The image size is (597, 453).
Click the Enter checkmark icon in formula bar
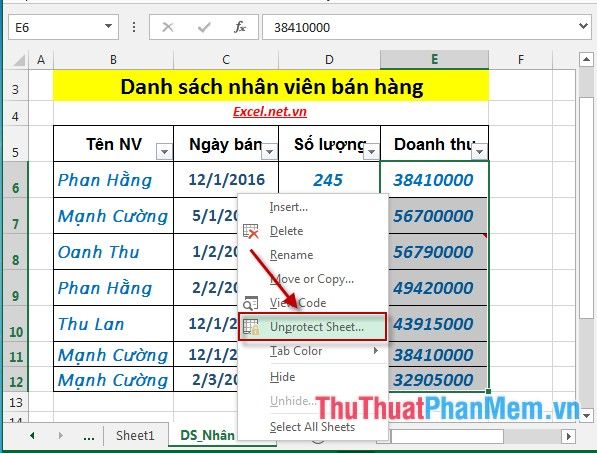[204, 27]
